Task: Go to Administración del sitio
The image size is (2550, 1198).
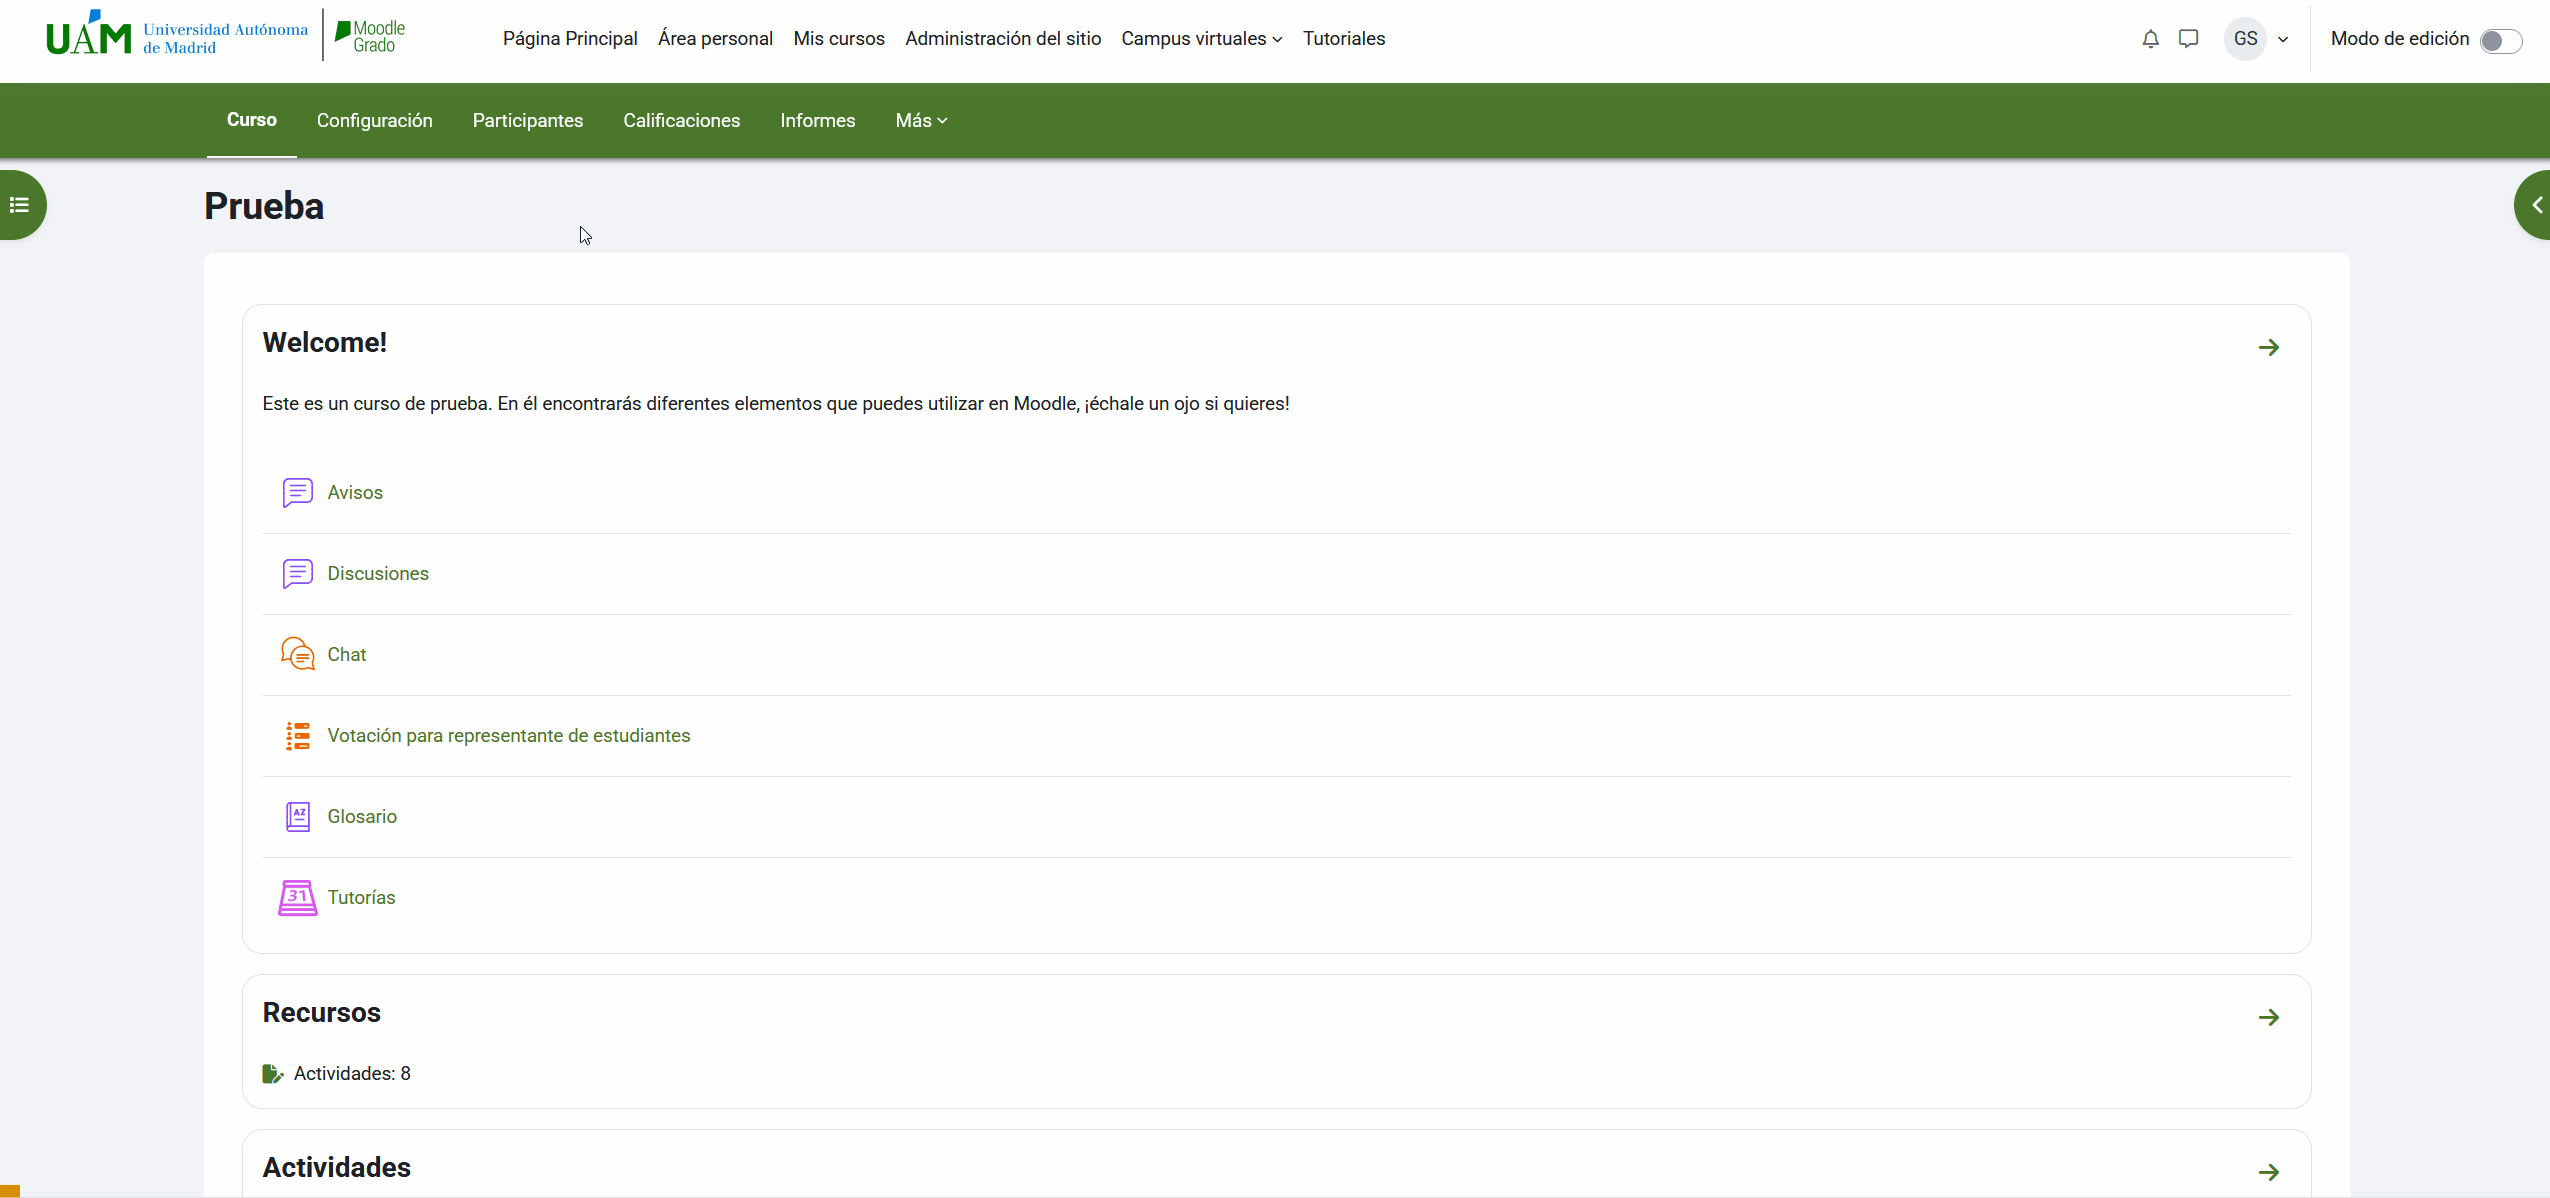Action: click(x=1003, y=39)
